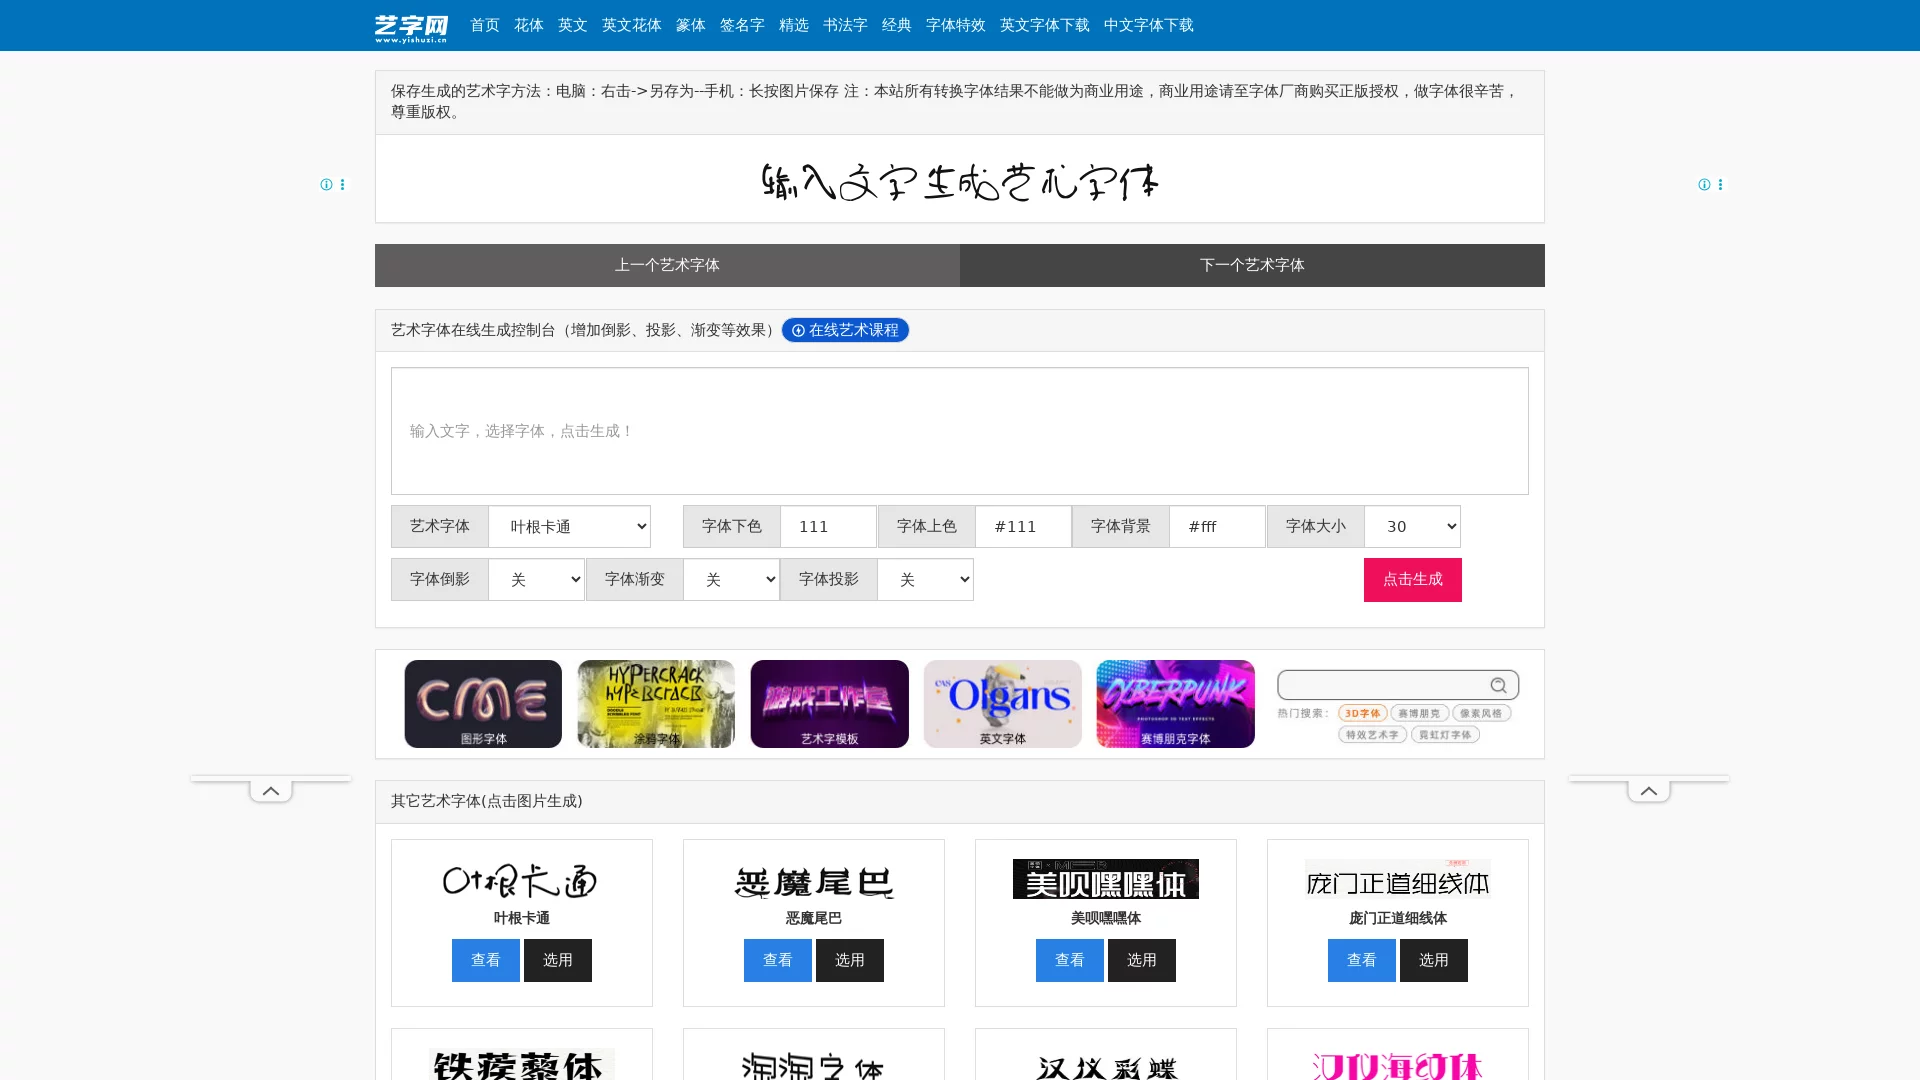Viewport: 1920px width, 1080px height.
Task: Click the 英文字体 Olgans thumbnail
Action: (1002, 703)
